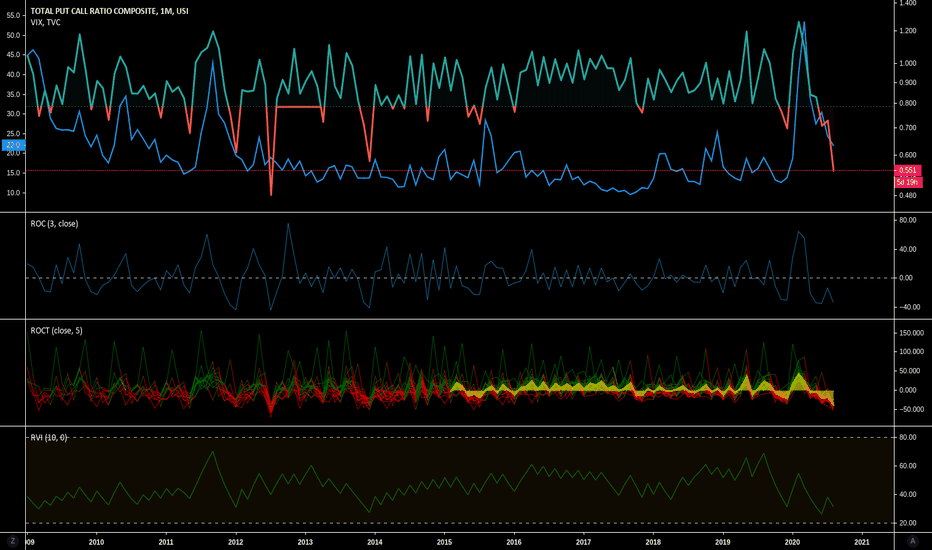Click the red 0.551 current price label
Viewport: 932px width, 550px height.
coord(908,170)
